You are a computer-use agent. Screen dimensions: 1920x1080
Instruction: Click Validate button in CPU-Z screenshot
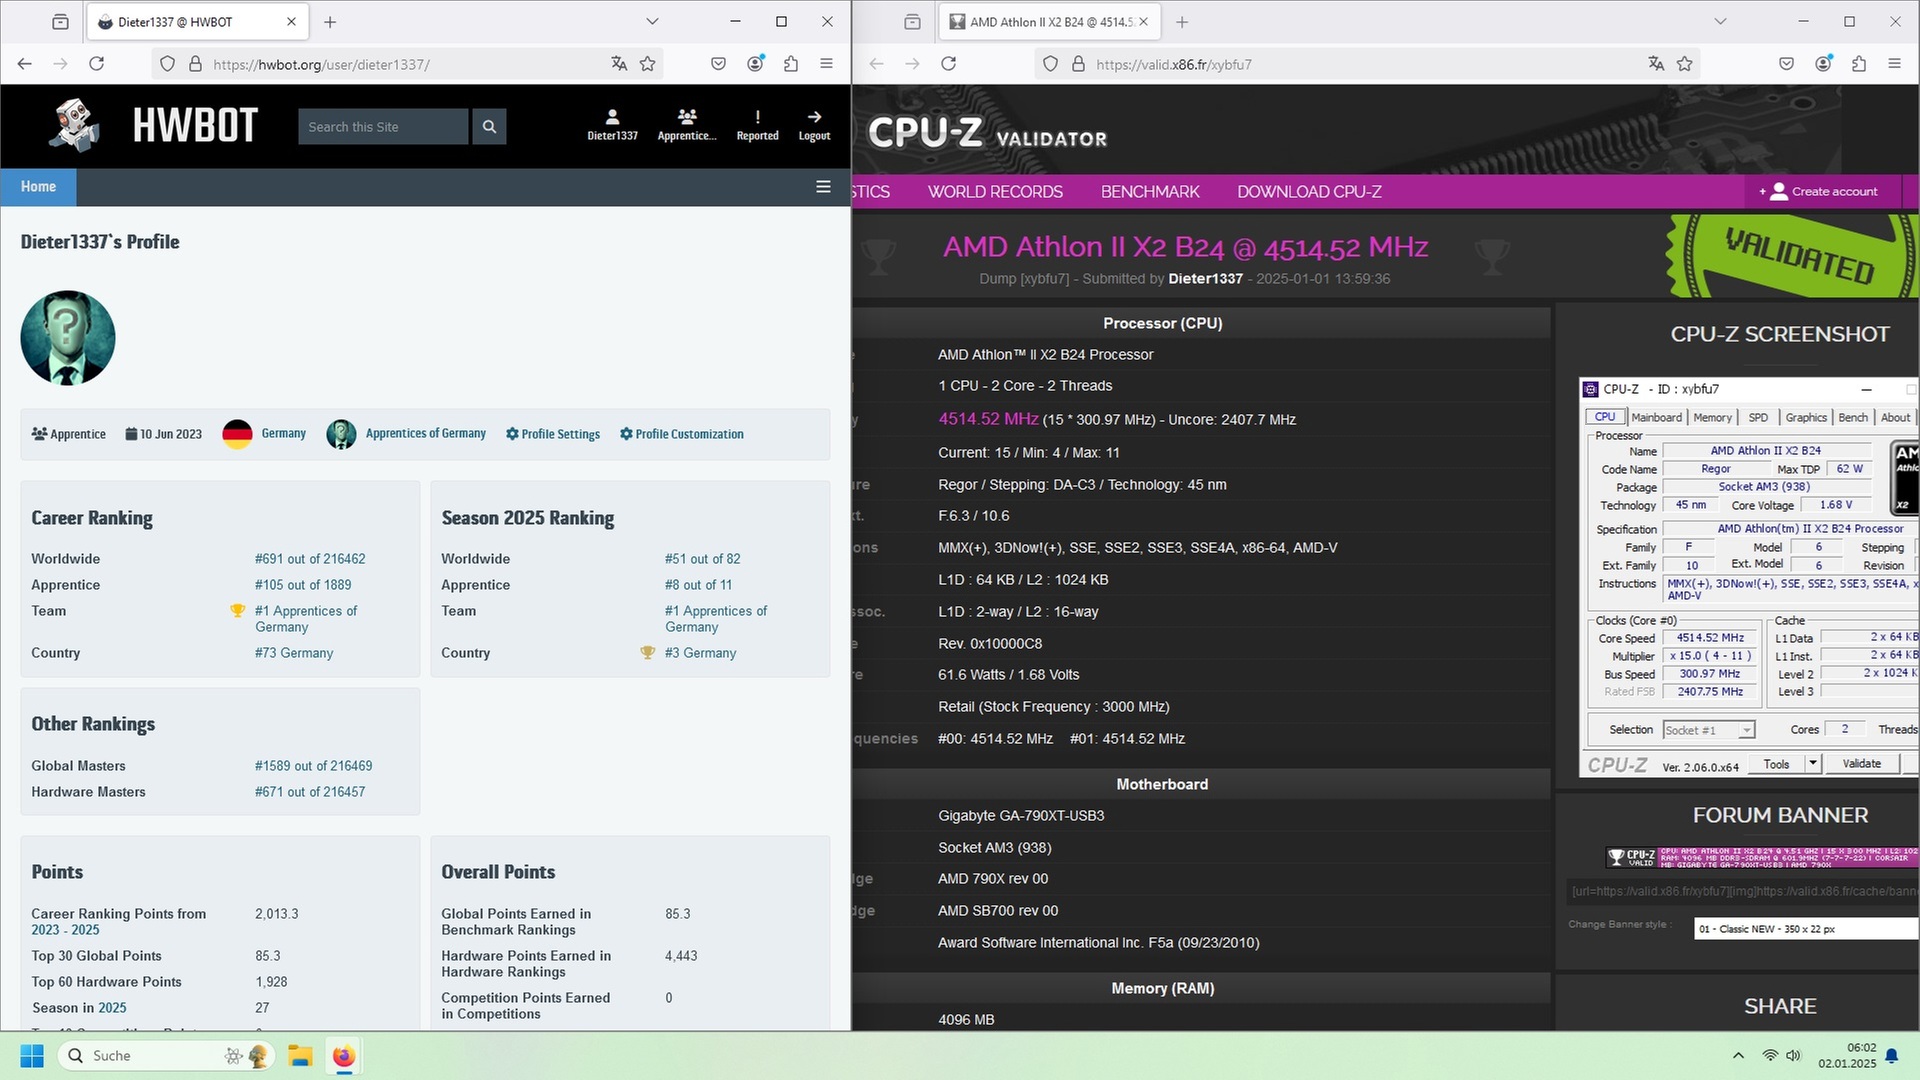pos(1861,764)
